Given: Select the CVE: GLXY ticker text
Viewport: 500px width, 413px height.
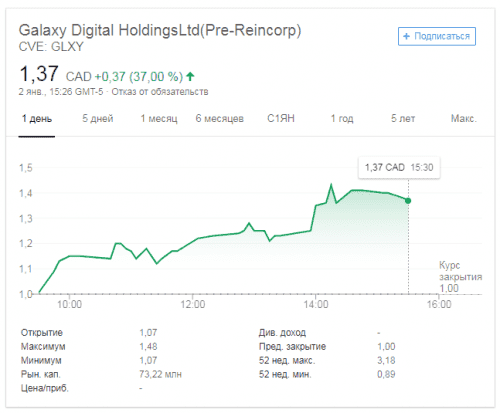Looking at the screenshot, I should pos(51,47).
